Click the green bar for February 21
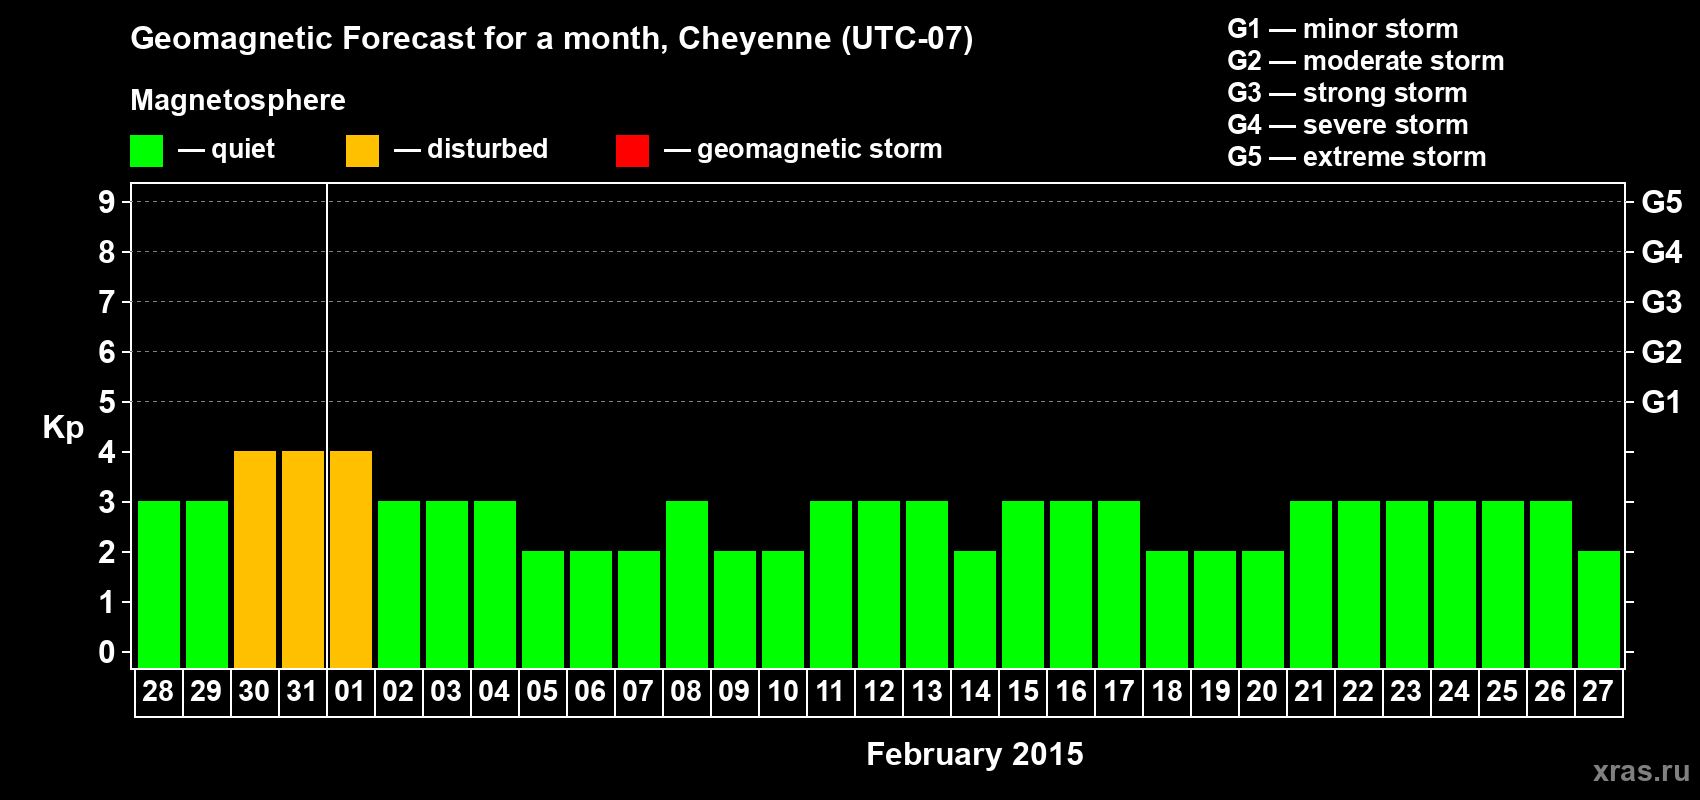 tap(1311, 584)
